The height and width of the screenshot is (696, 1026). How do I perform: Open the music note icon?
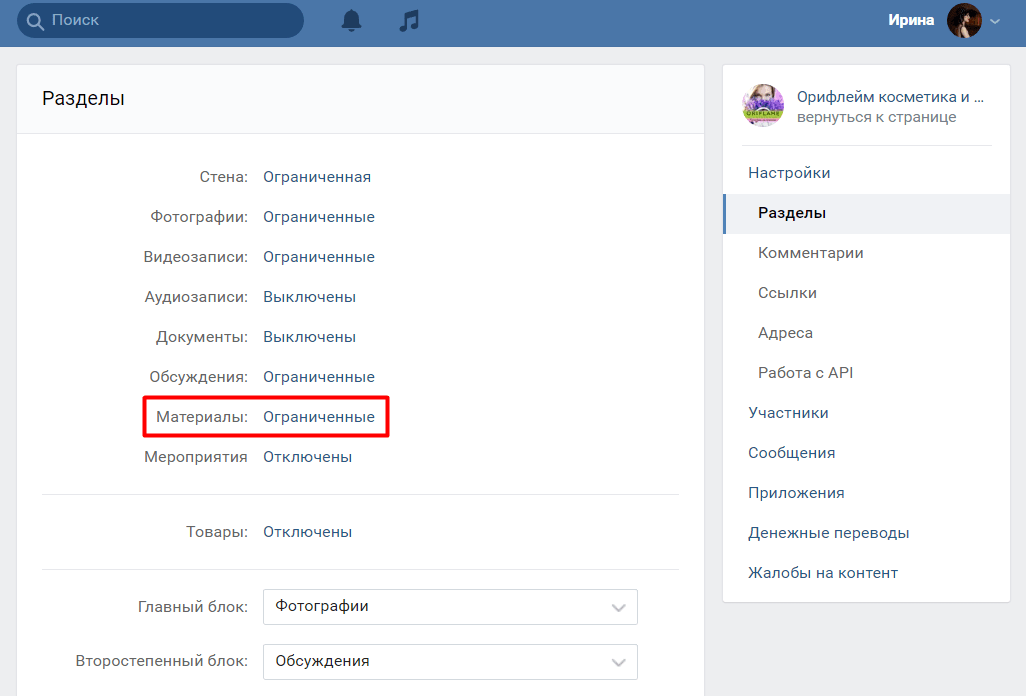pos(409,21)
